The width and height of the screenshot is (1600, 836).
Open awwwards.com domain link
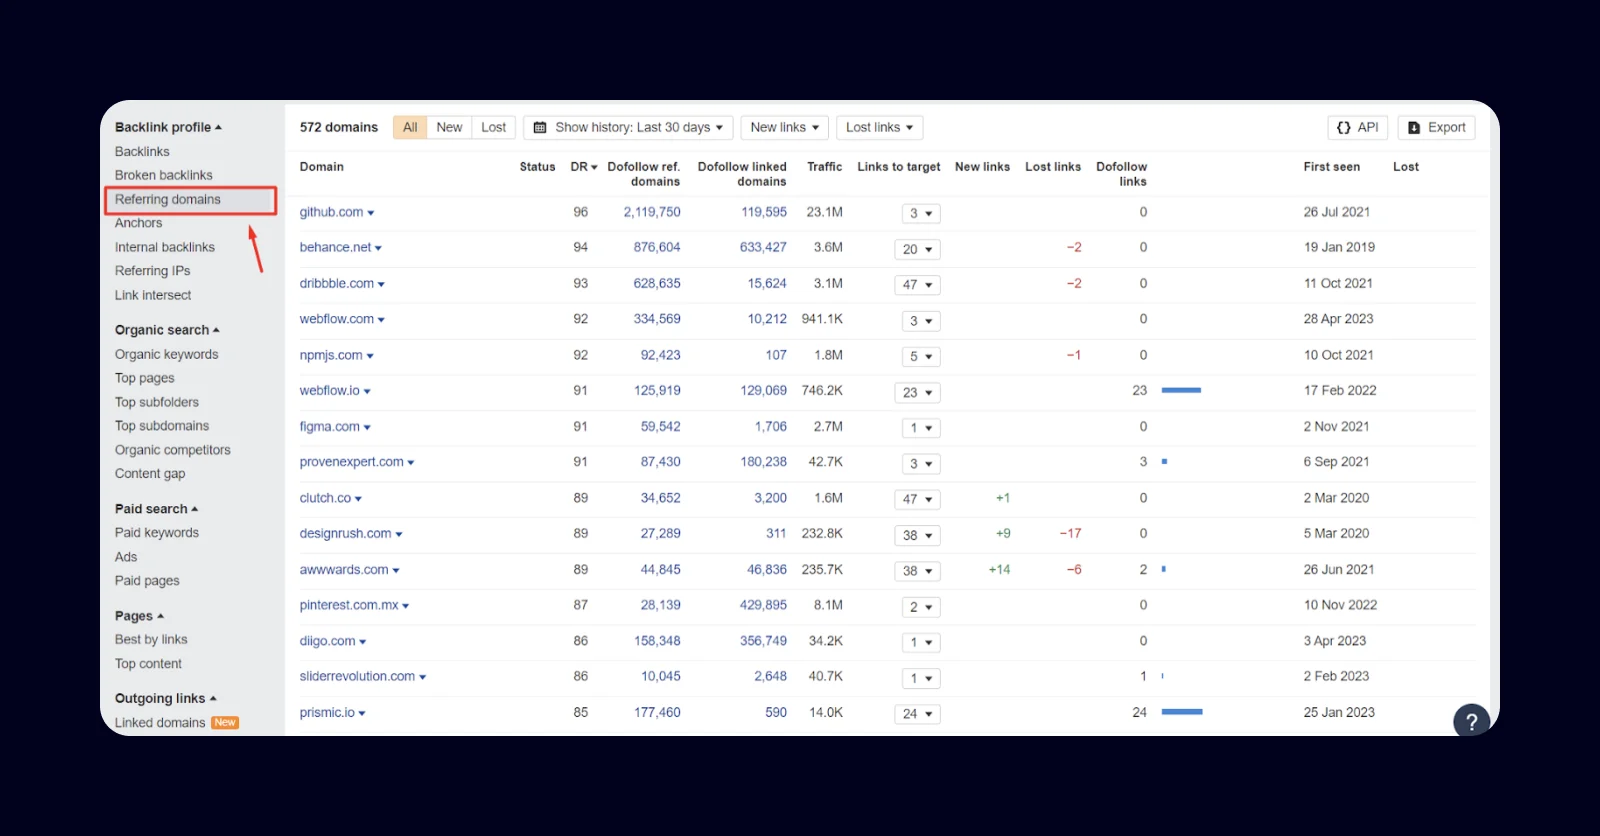pyautogui.click(x=344, y=570)
